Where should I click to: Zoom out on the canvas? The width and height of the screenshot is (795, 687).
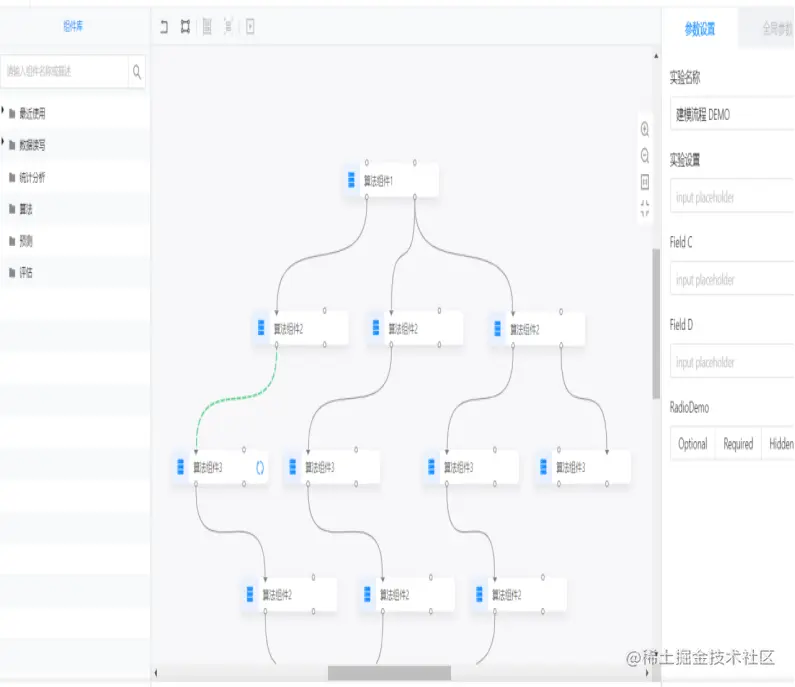[x=645, y=156]
